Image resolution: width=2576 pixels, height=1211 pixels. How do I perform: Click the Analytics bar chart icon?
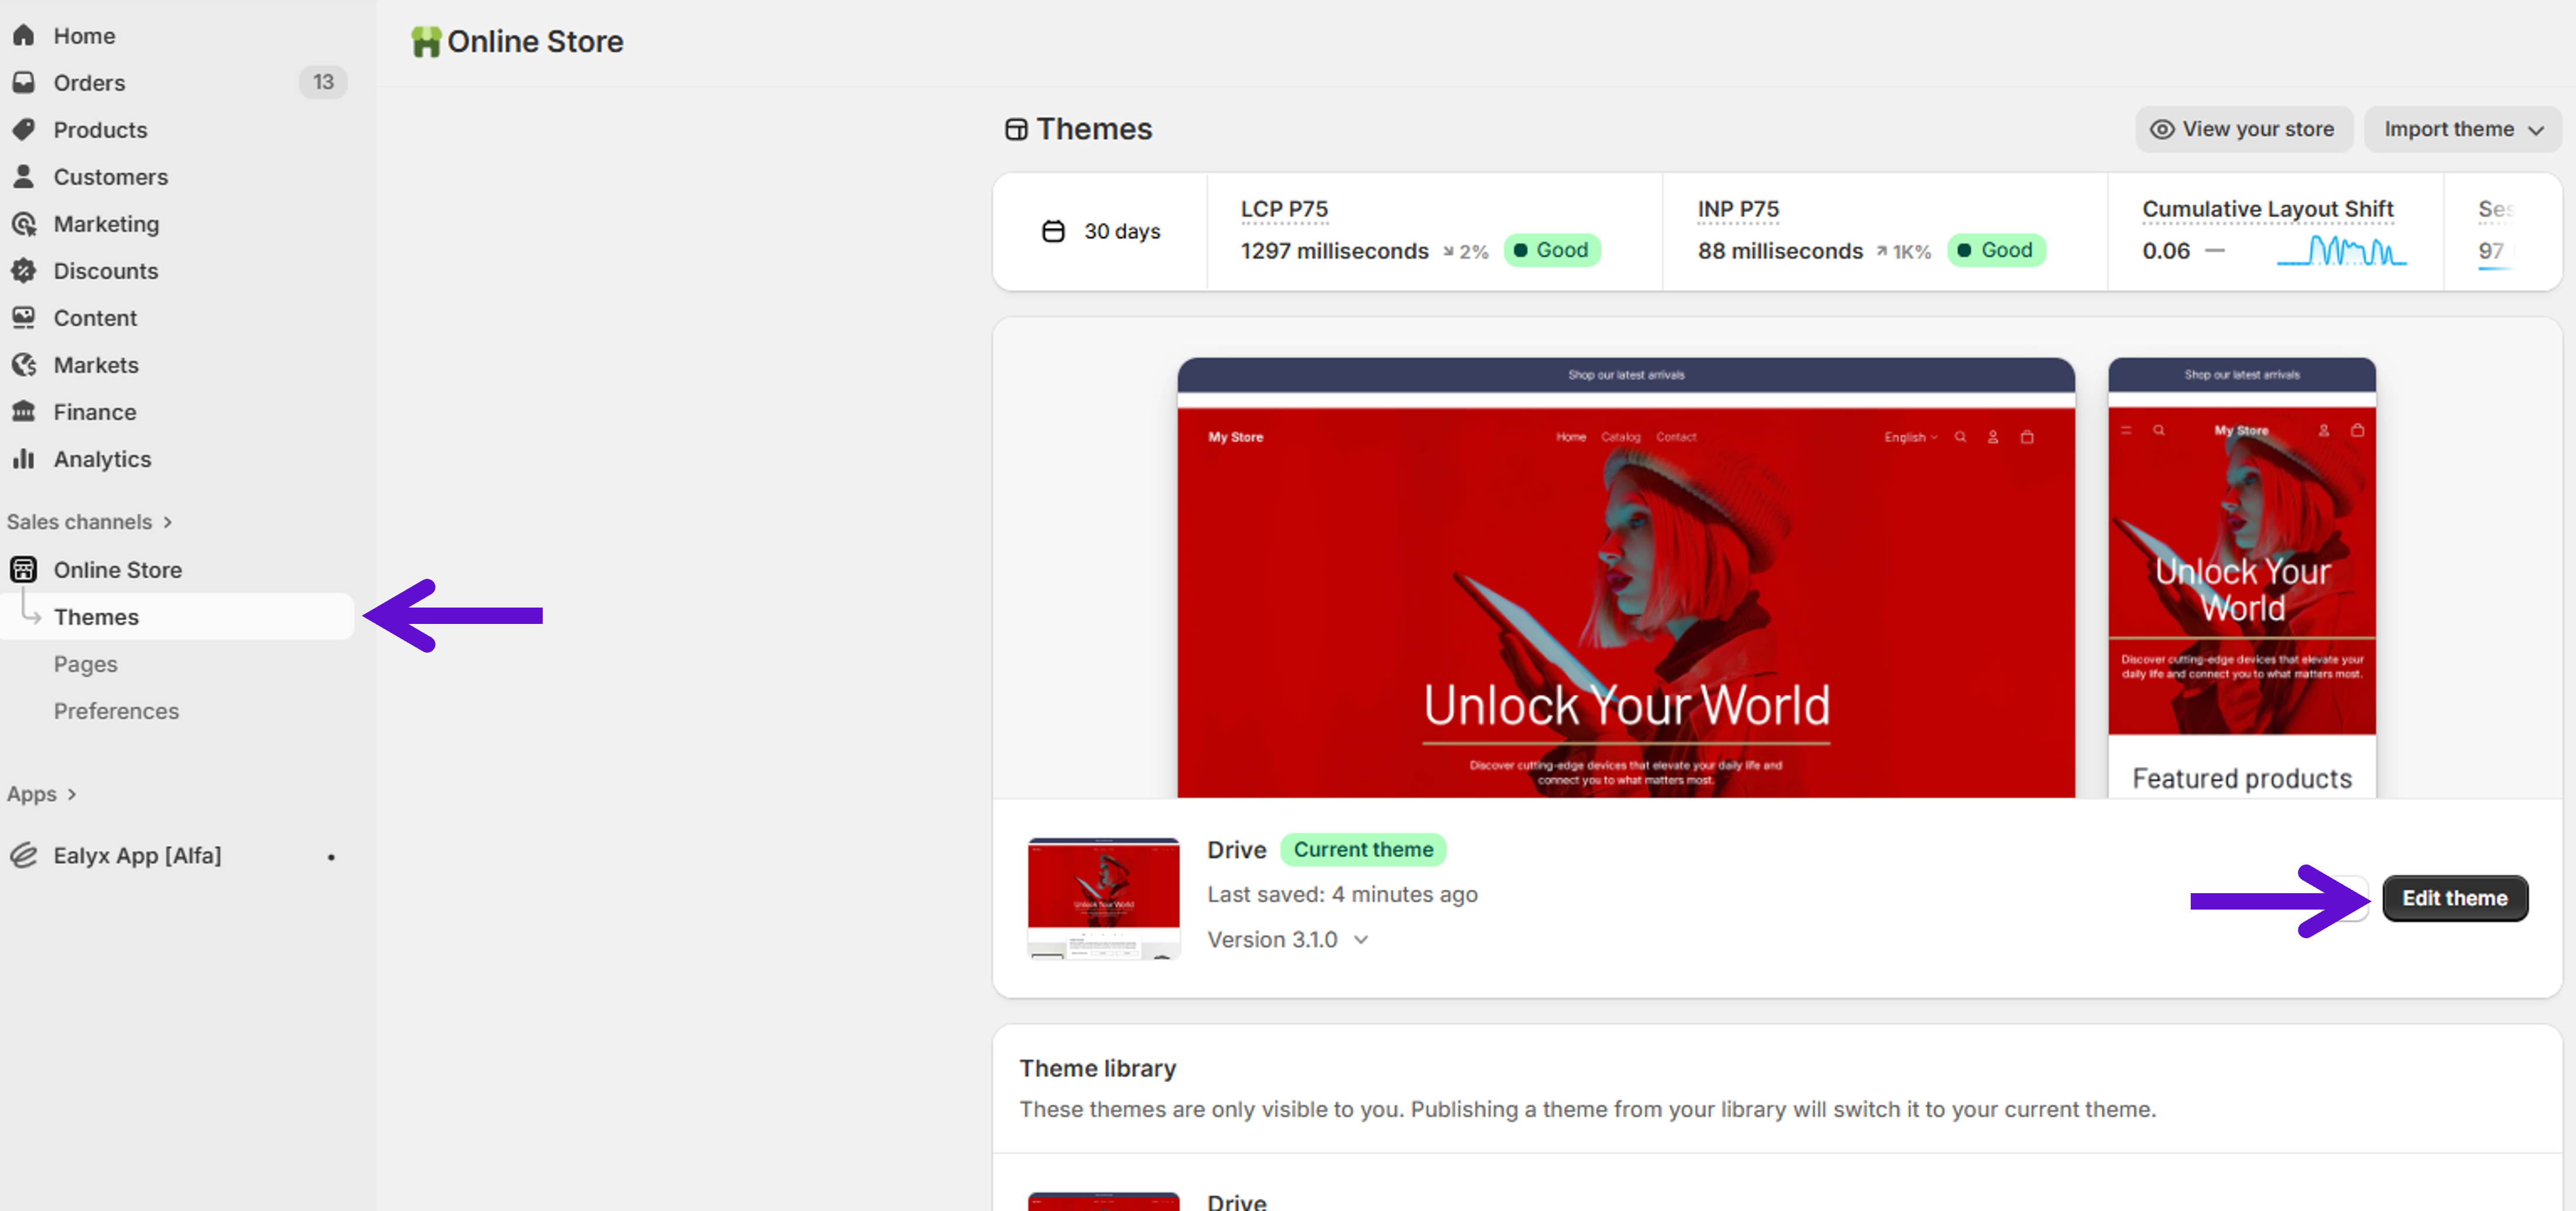[24, 459]
